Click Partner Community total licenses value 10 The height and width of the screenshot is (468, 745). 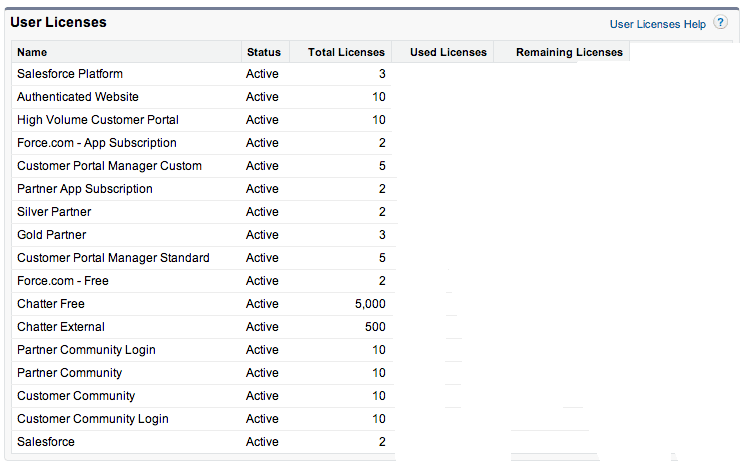click(378, 373)
